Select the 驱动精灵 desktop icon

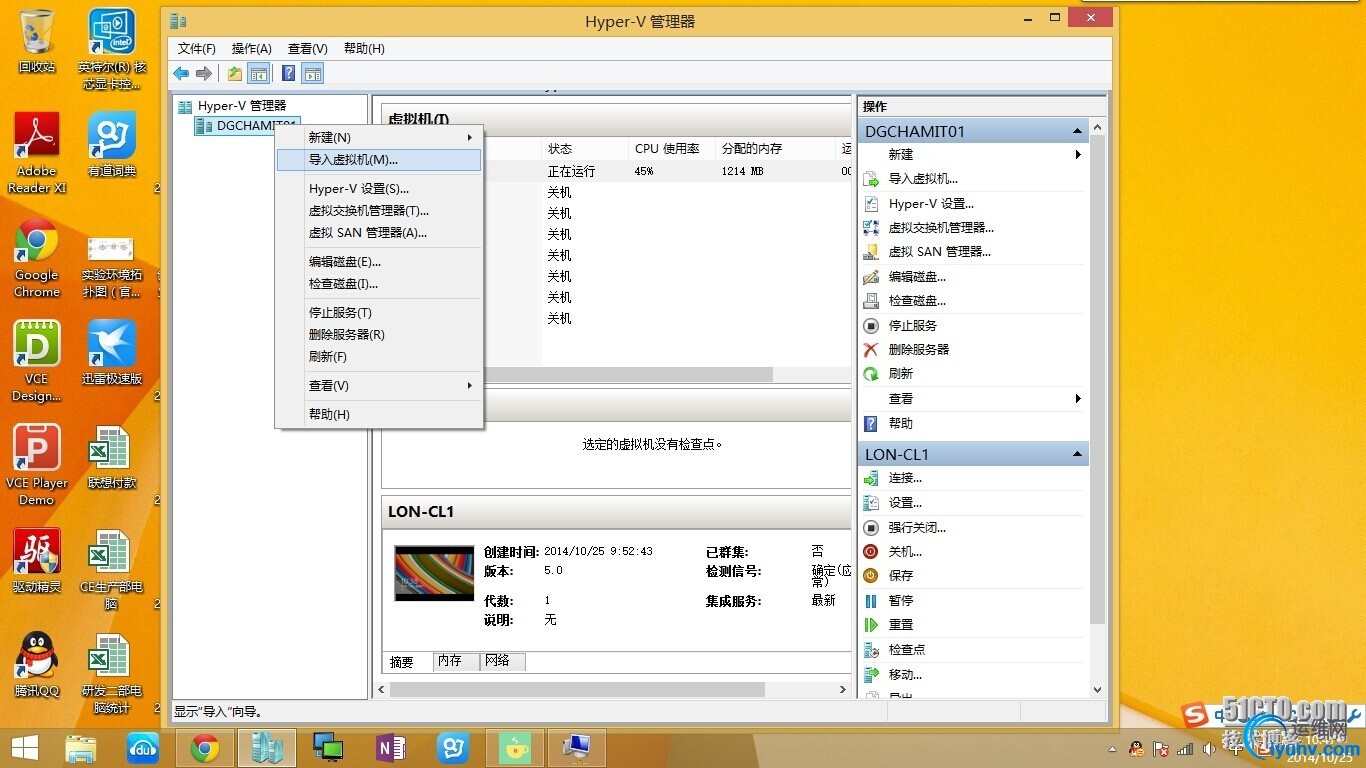[x=37, y=561]
